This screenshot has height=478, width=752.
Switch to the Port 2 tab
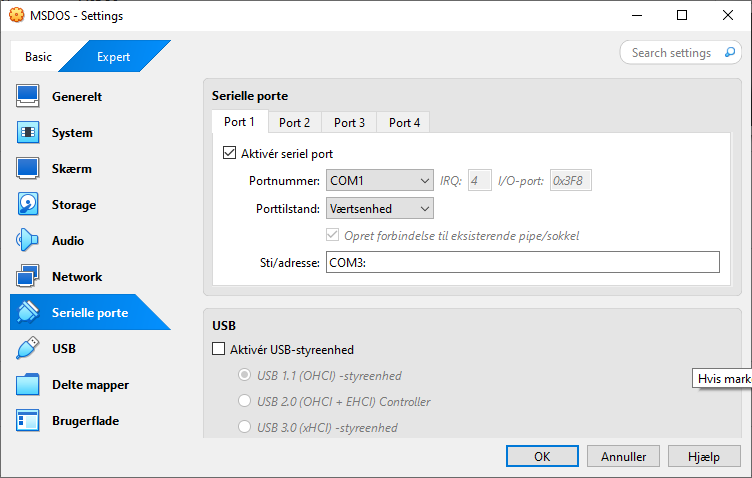pos(294,123)
